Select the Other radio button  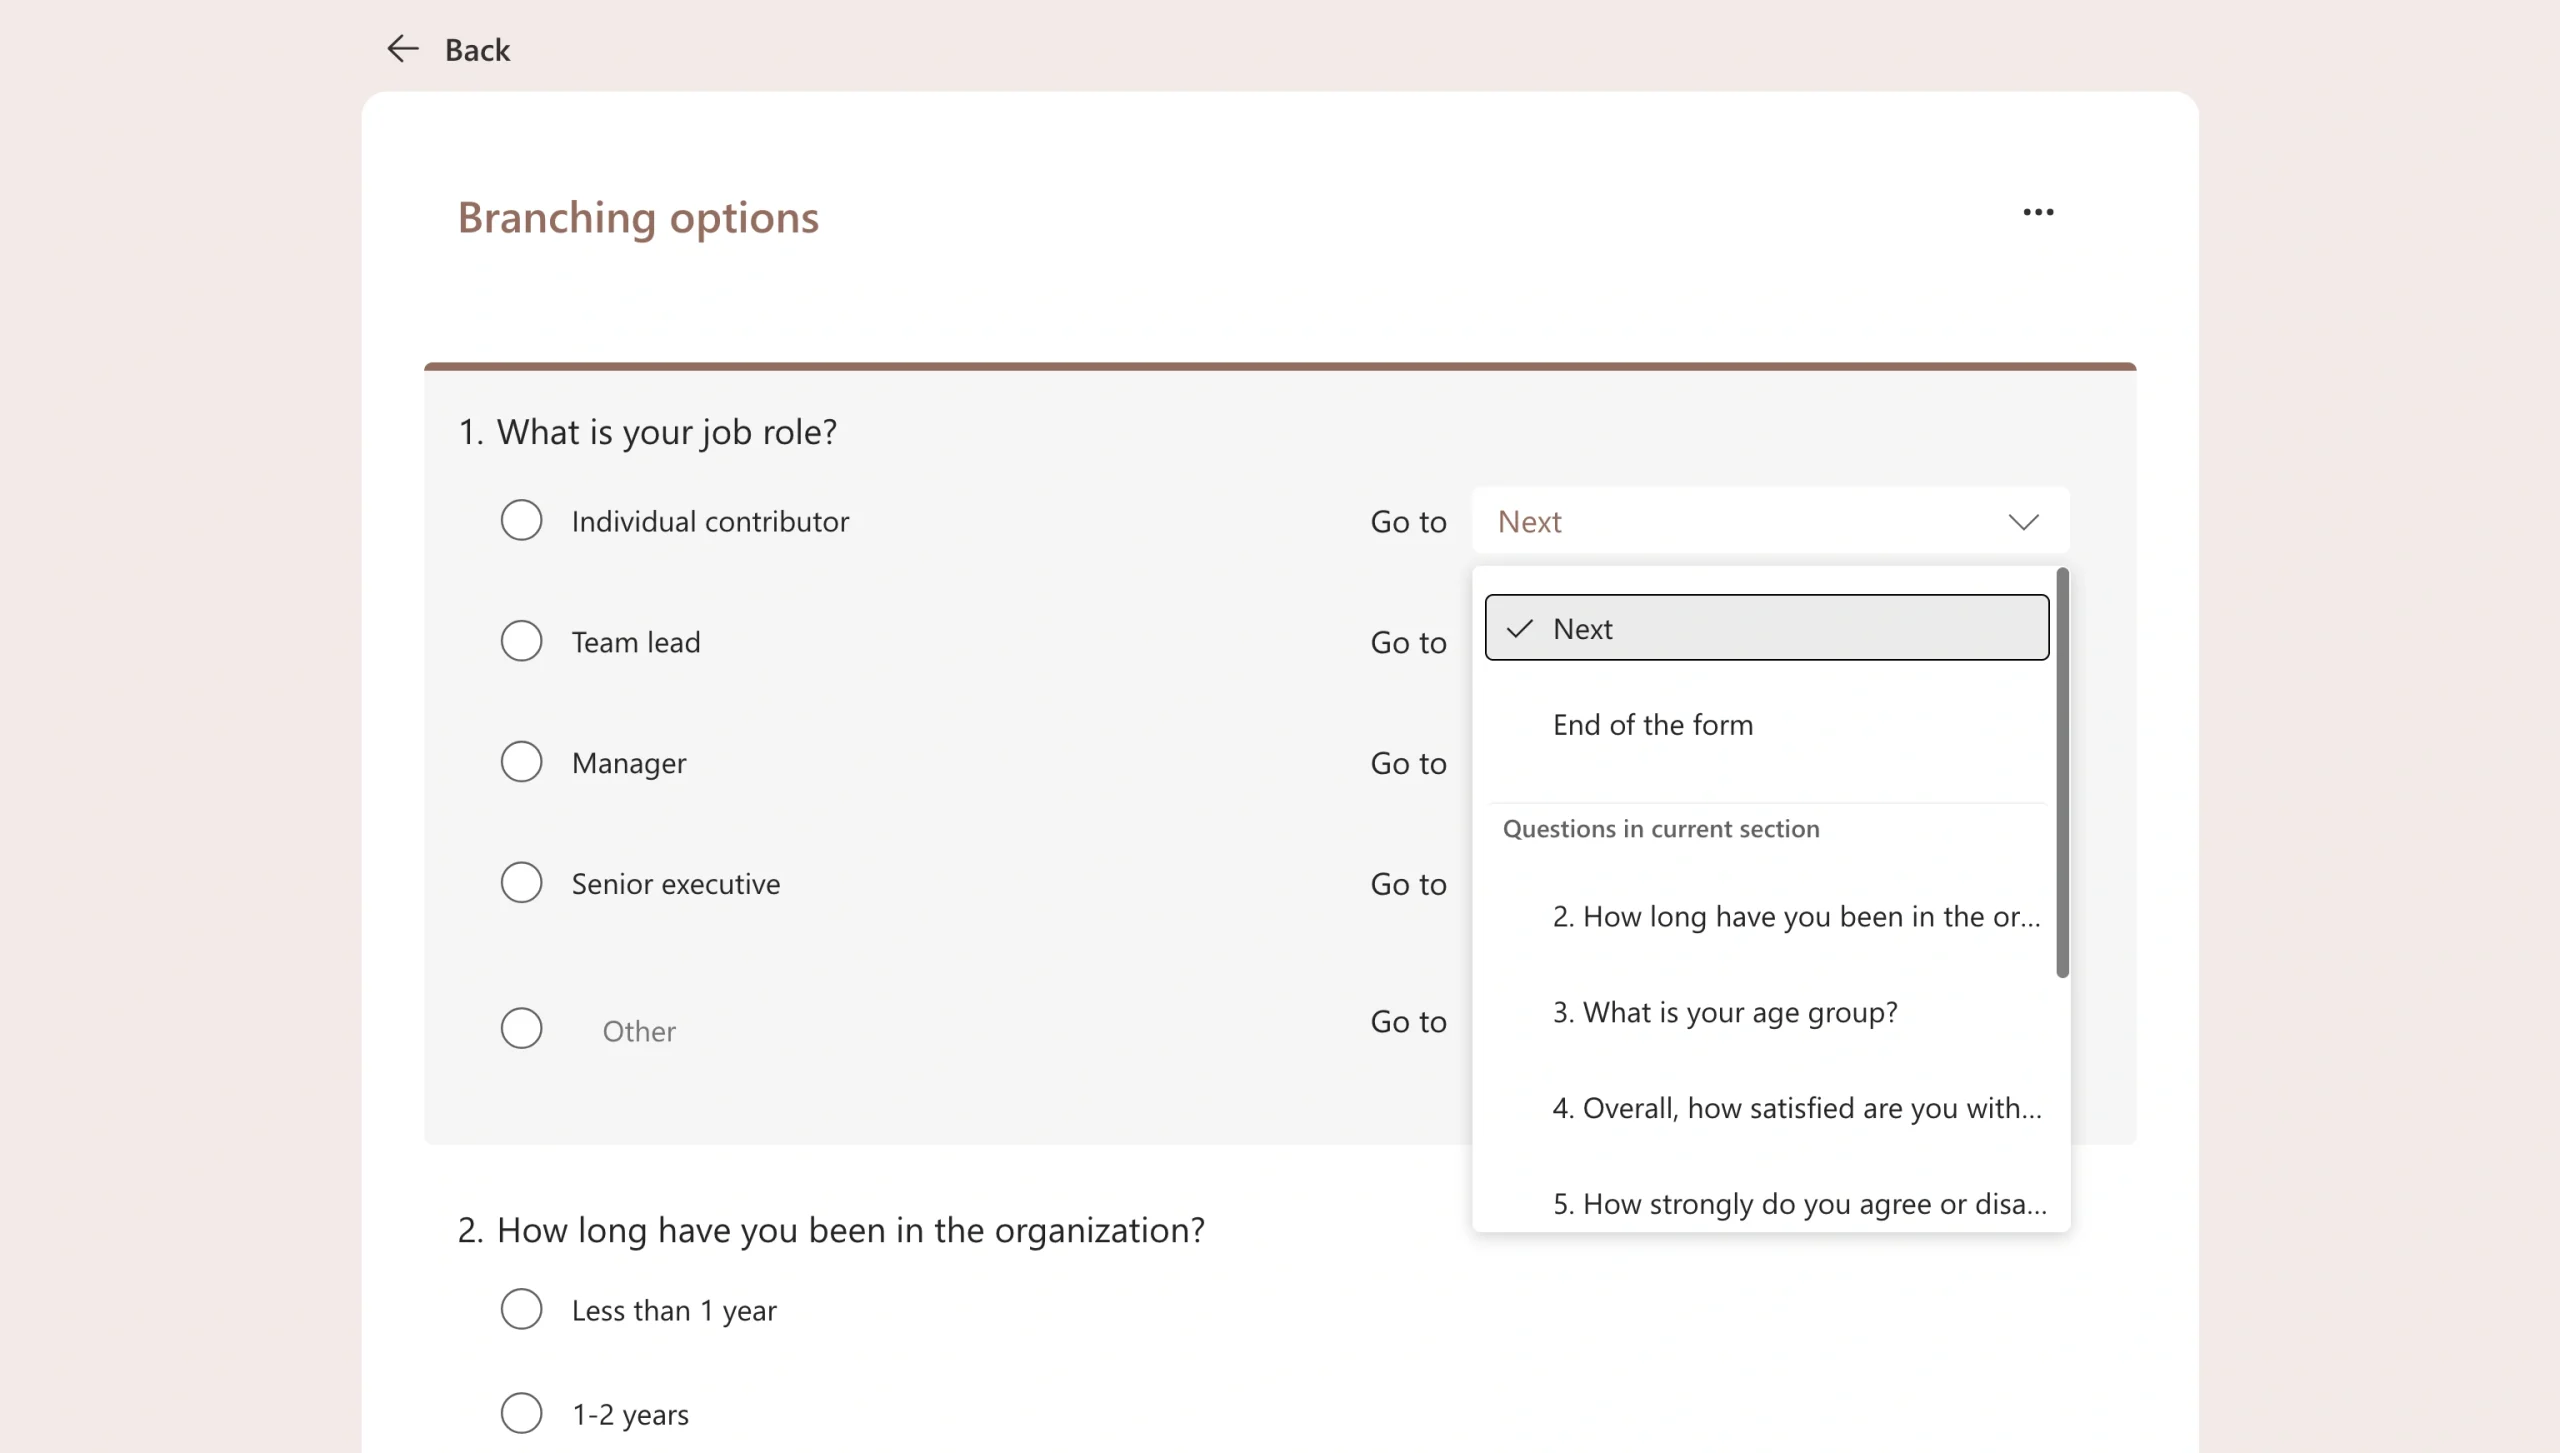coord(521,1028)
